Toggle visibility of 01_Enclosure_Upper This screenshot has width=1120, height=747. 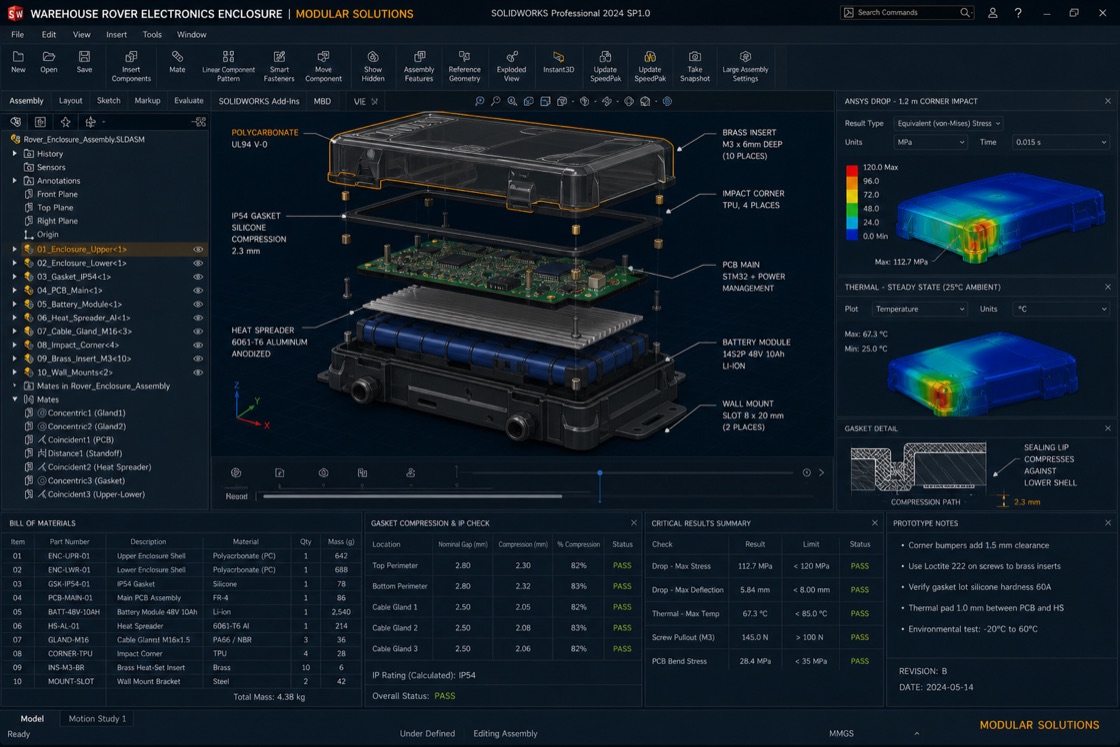click(x=198, y=249)
